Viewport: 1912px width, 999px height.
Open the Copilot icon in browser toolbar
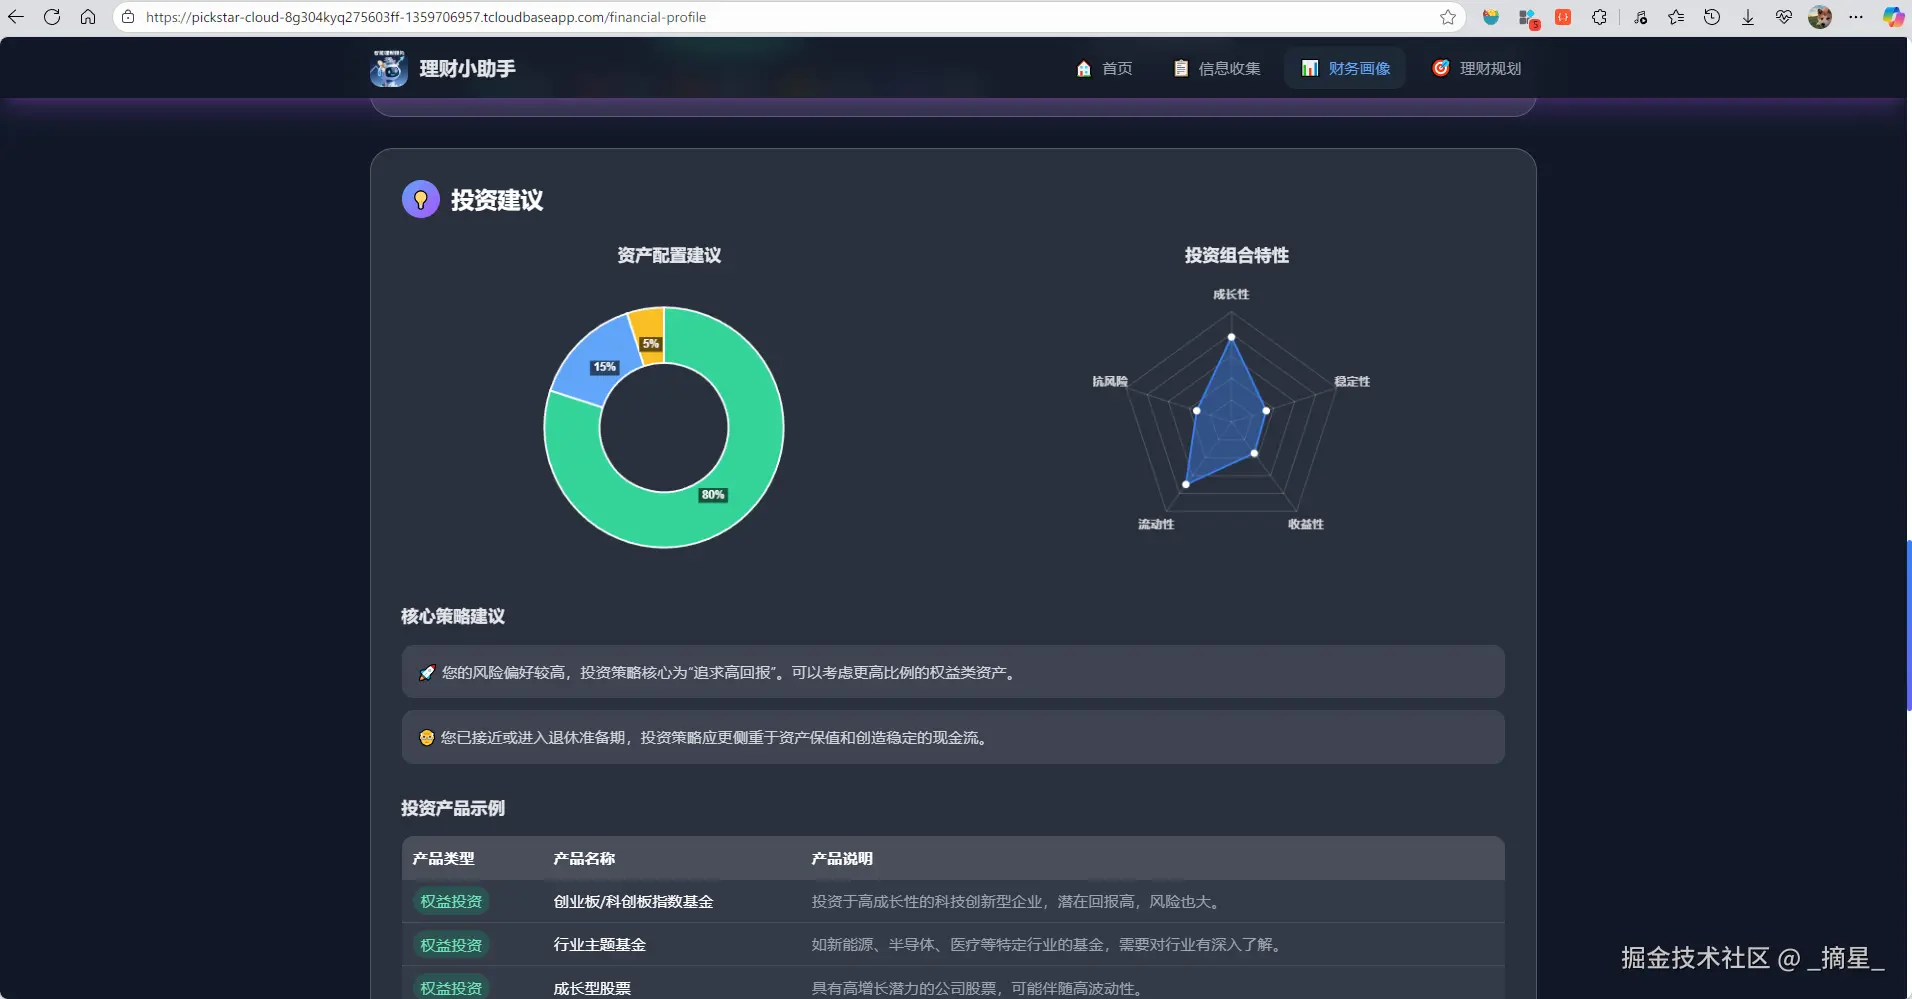pyautogui.click(x=1892, y=17)
